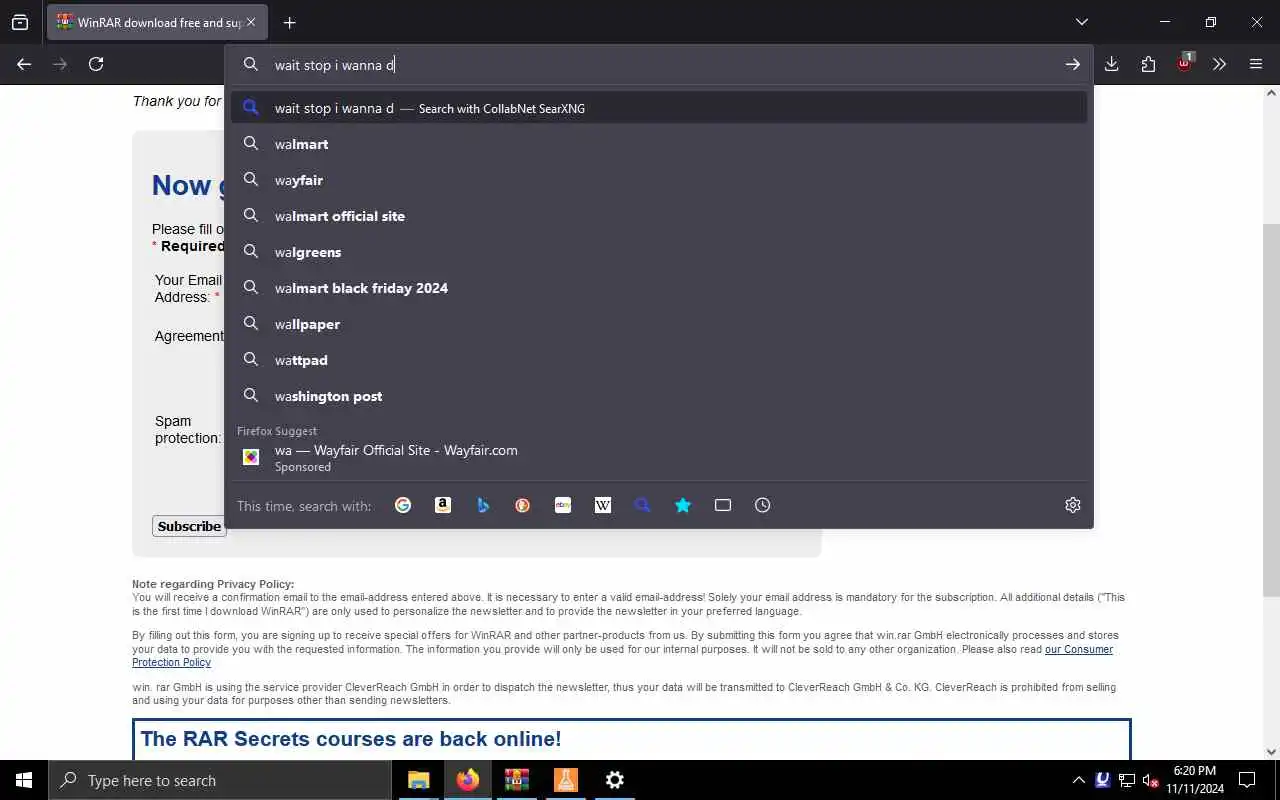This screenshot has width=1280, height=800.
Task: Open search settings gear icon
Action: pos(1073,505)
